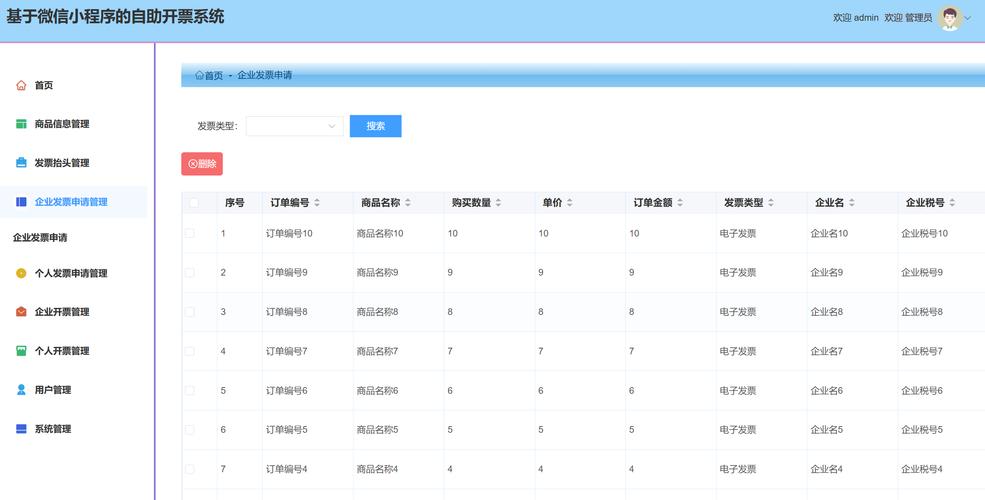Click the 发票抬头管理 briefcase icon
The image size is (985, 500).
[x=21, y=163]
